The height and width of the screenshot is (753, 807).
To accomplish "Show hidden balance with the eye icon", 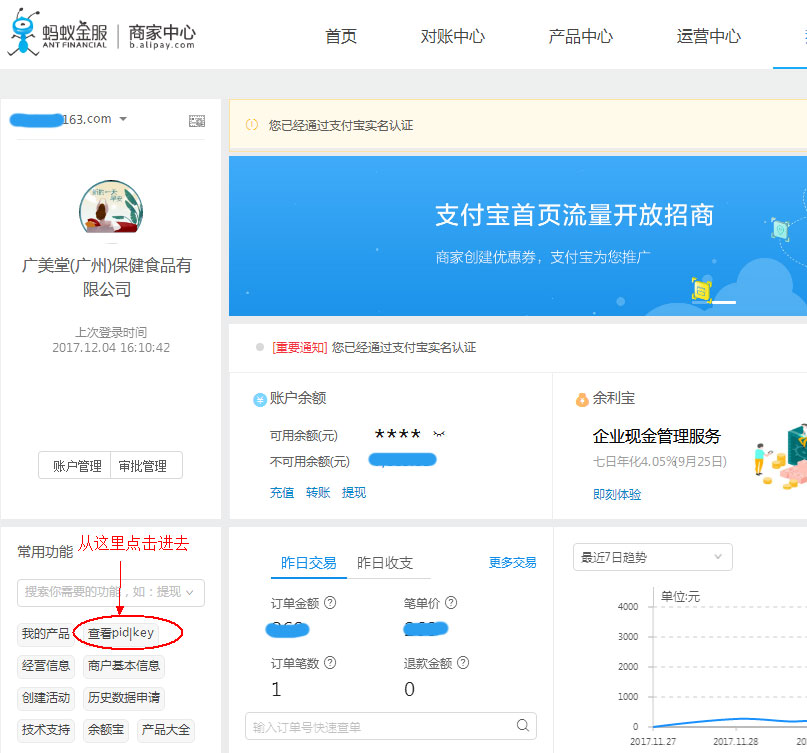I will pyautogui.click(x=439, y=434).
